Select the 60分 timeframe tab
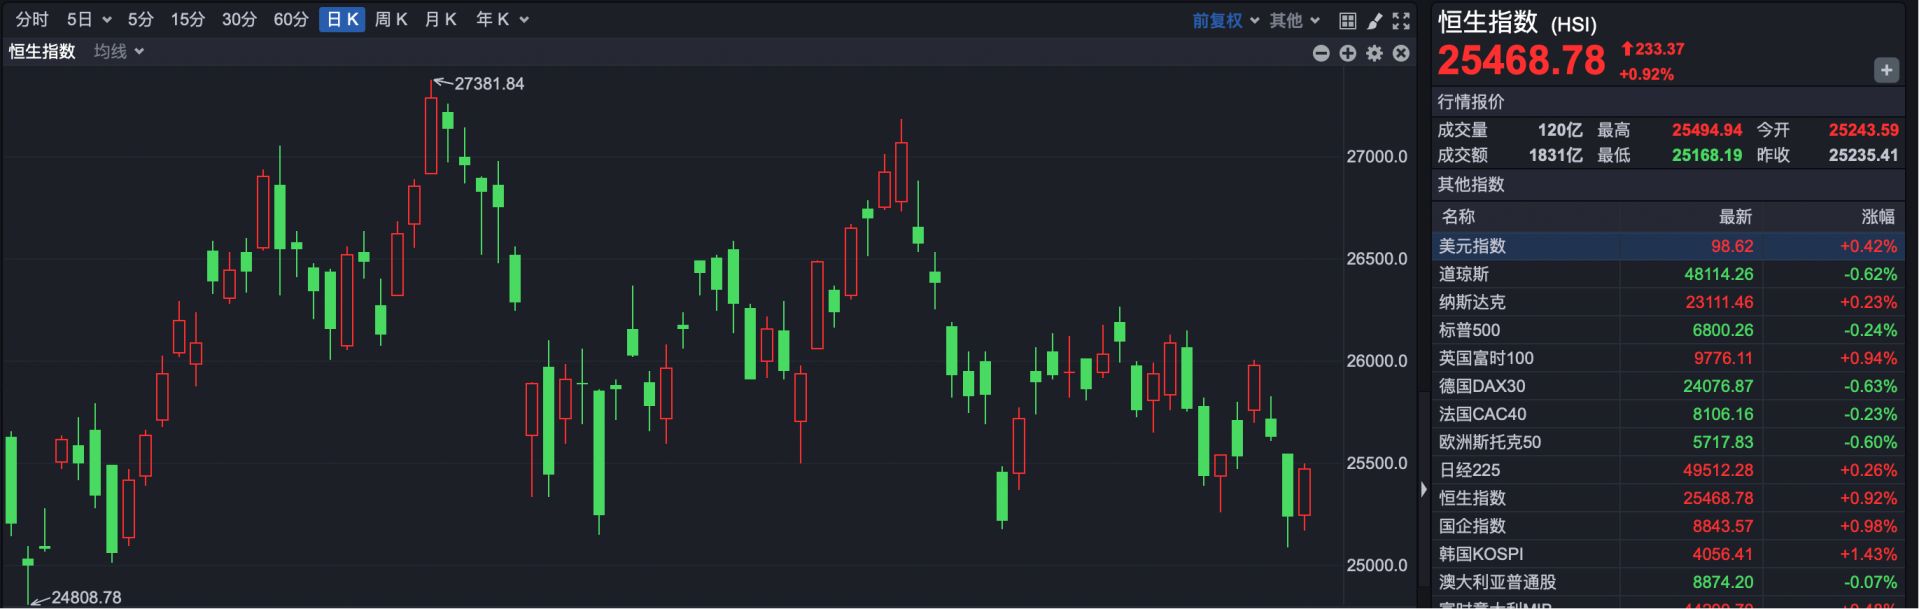The image size is (1919, 609). coord(291,19)
